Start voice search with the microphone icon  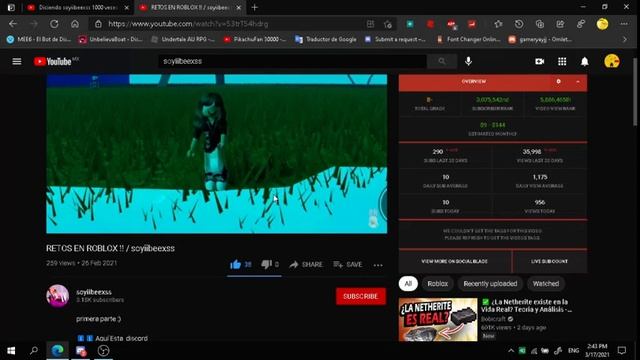click(x=468, y=61)
